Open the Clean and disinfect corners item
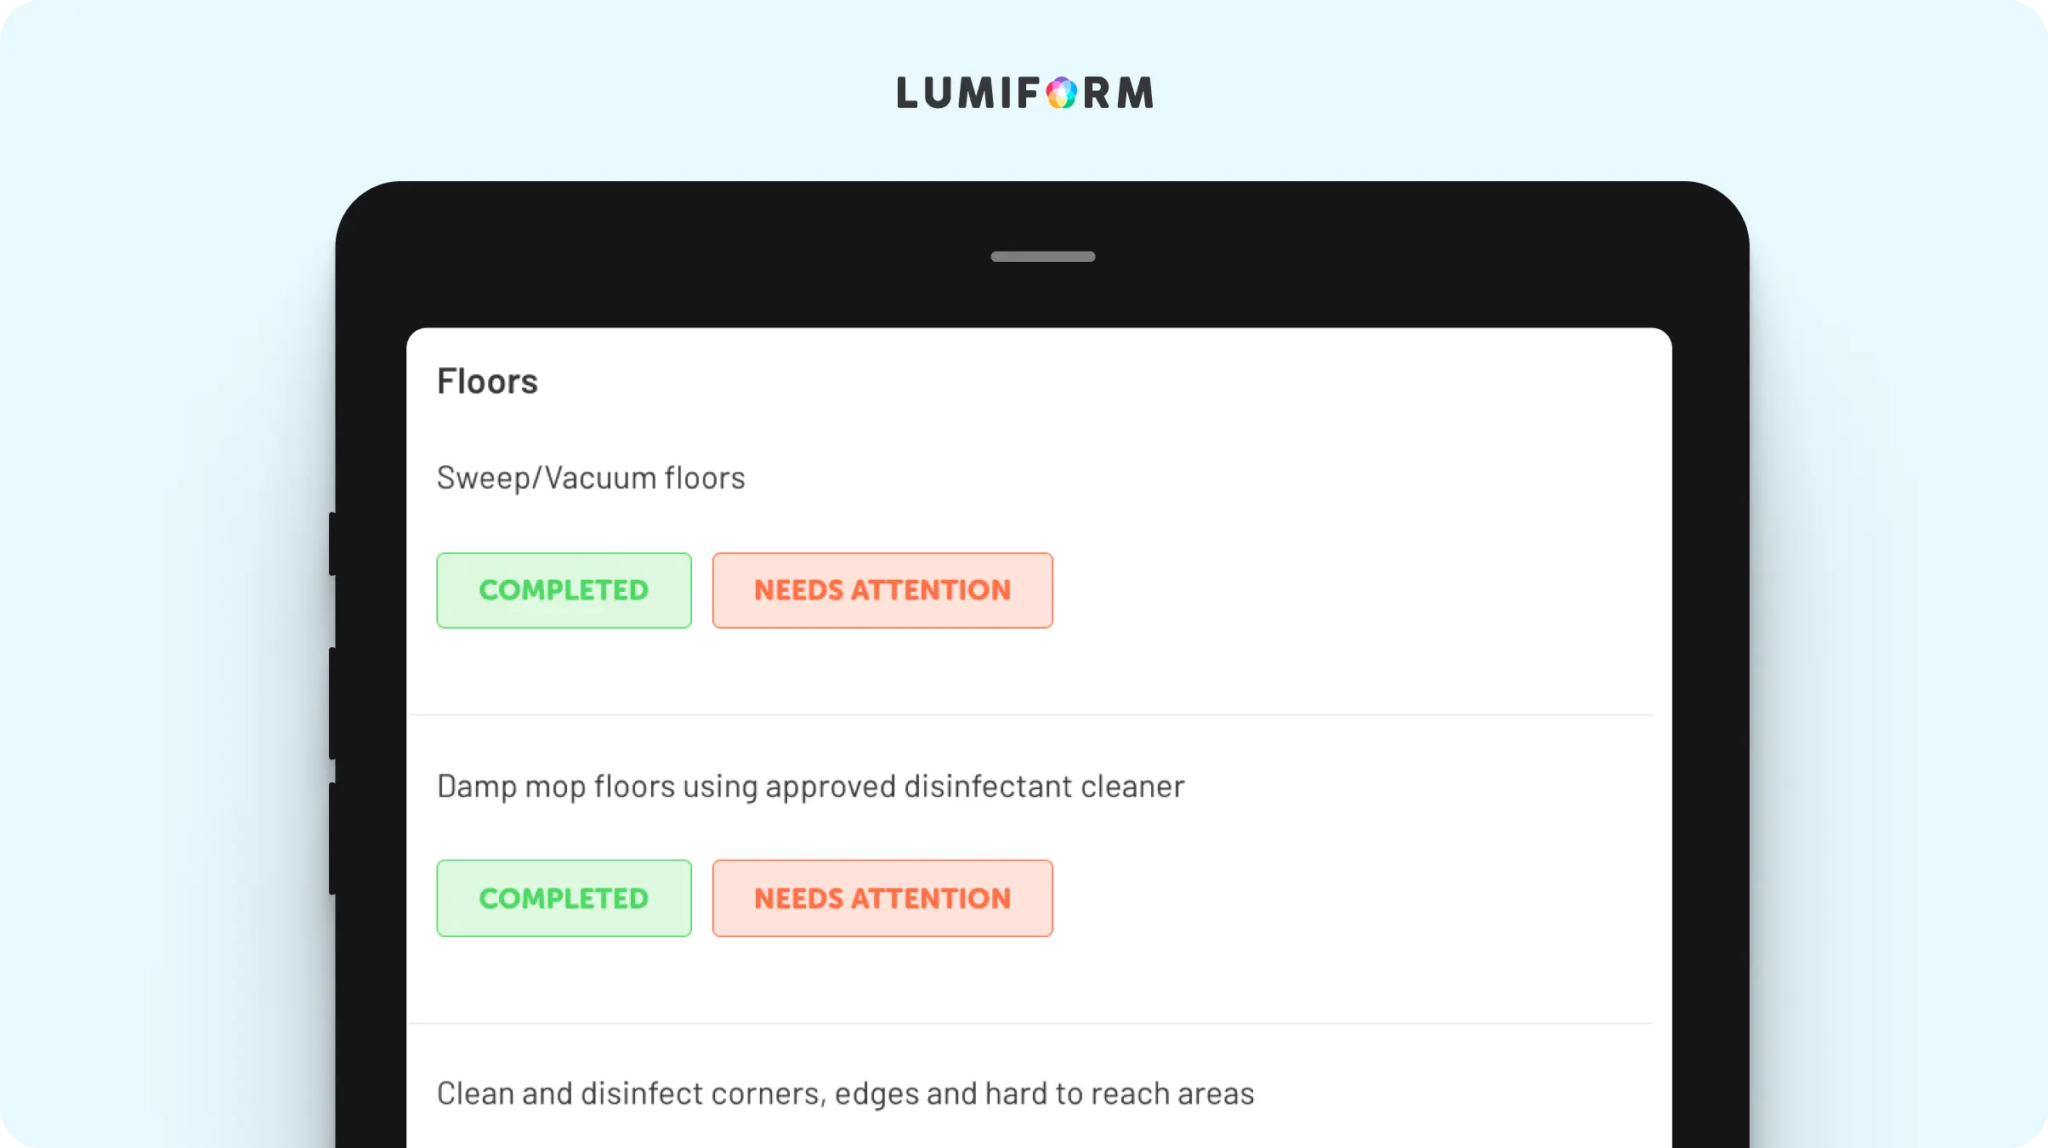Image resolution: width=2048 pixels, height=1148 pixels. click(845, 1093)
